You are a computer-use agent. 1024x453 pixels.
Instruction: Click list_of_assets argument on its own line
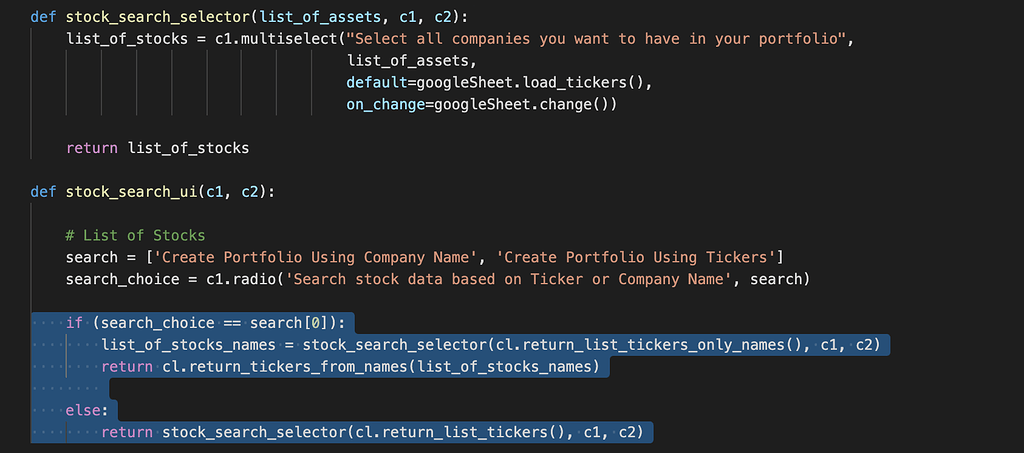pyautogui.click(x=400, y=61)
